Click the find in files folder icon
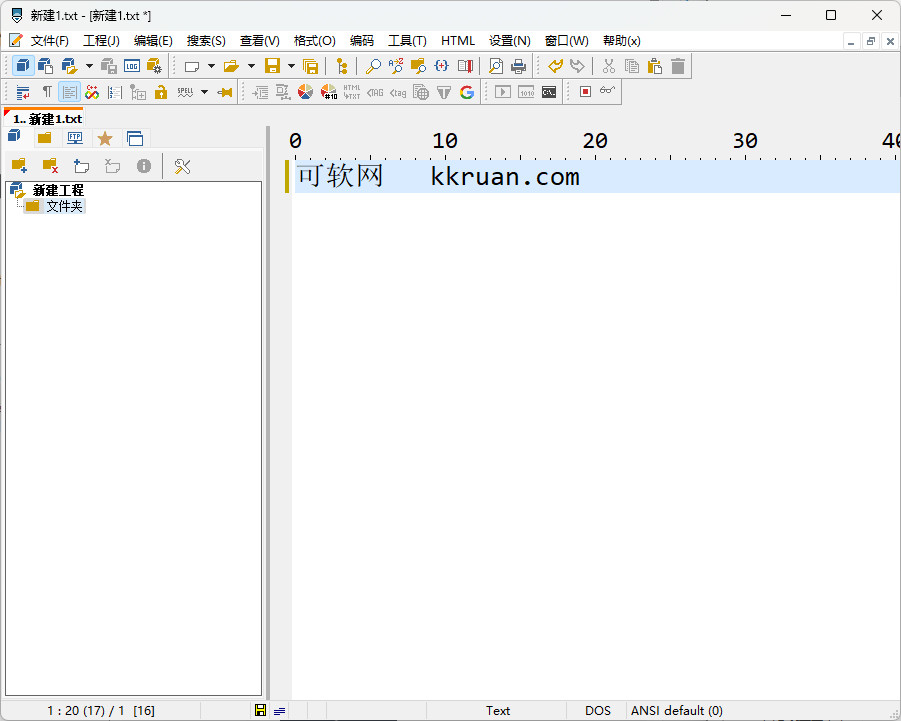The height and width of the screenshot is (721, 901). point(418,66)
